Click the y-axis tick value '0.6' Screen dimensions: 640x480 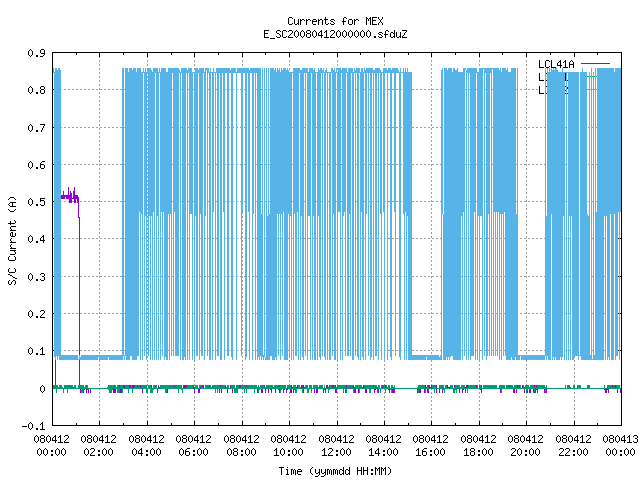pos(36,165)
